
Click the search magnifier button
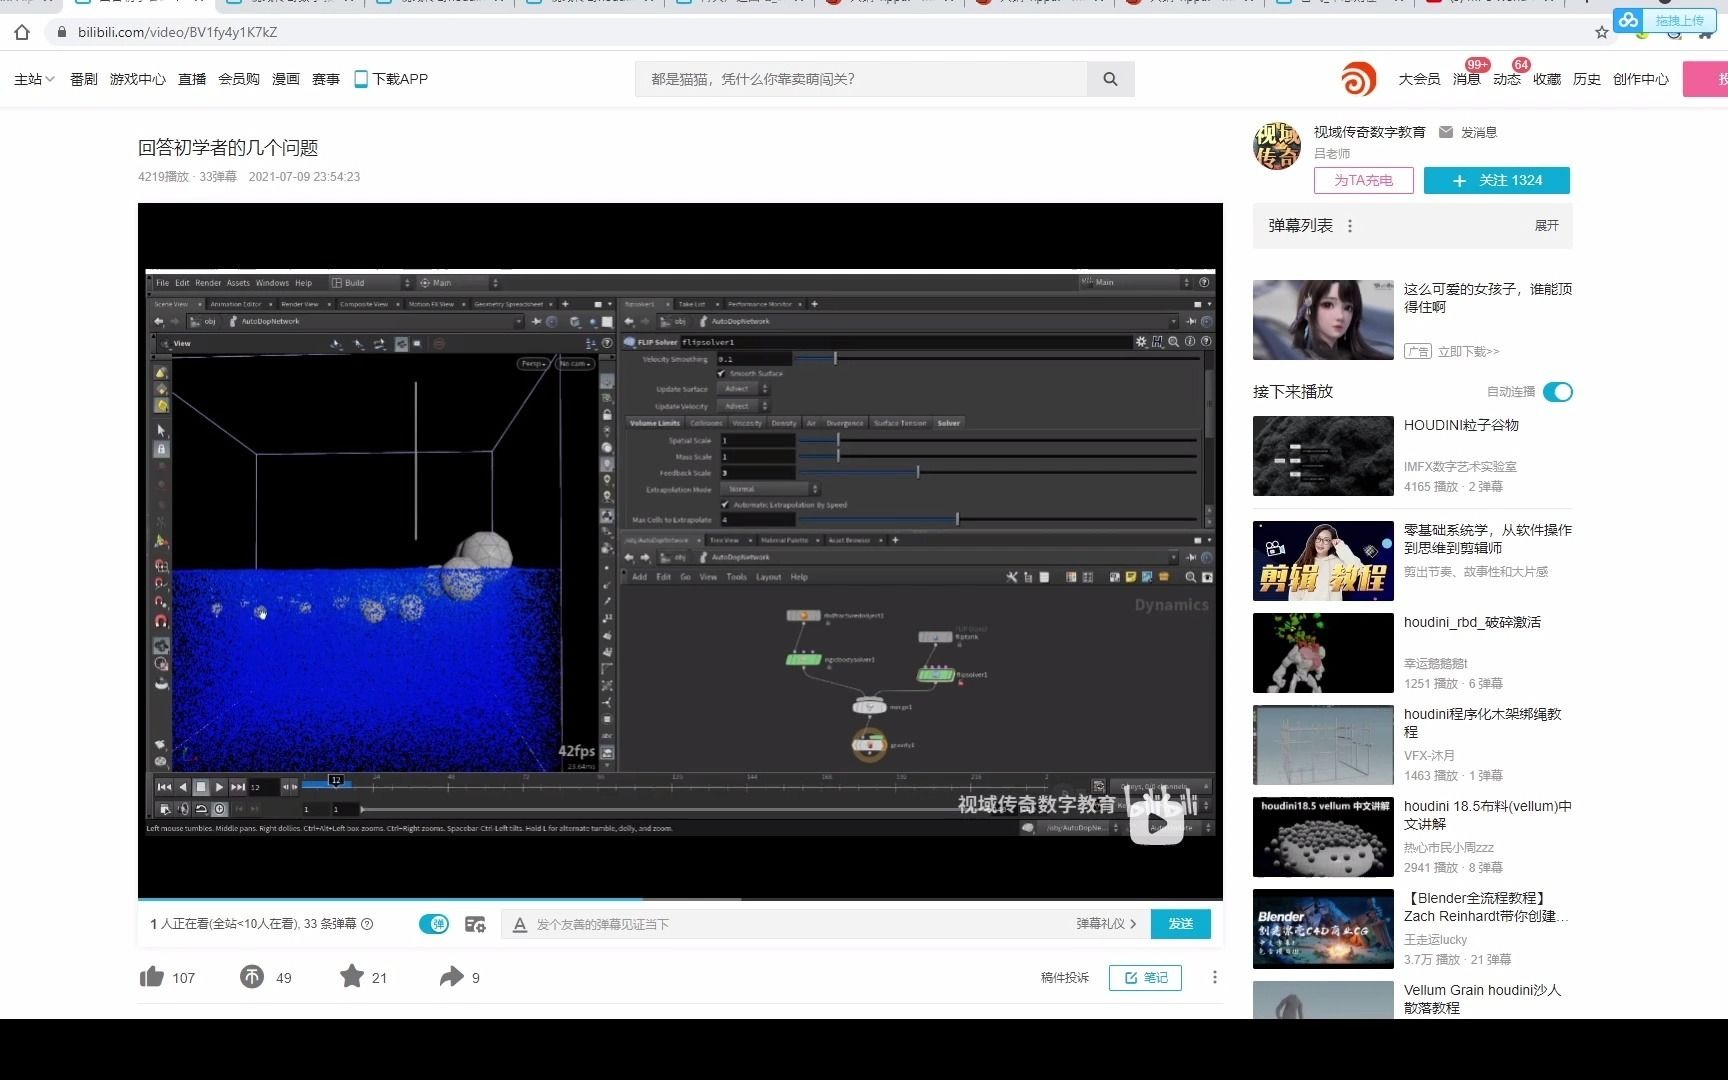click(1110, 79)
